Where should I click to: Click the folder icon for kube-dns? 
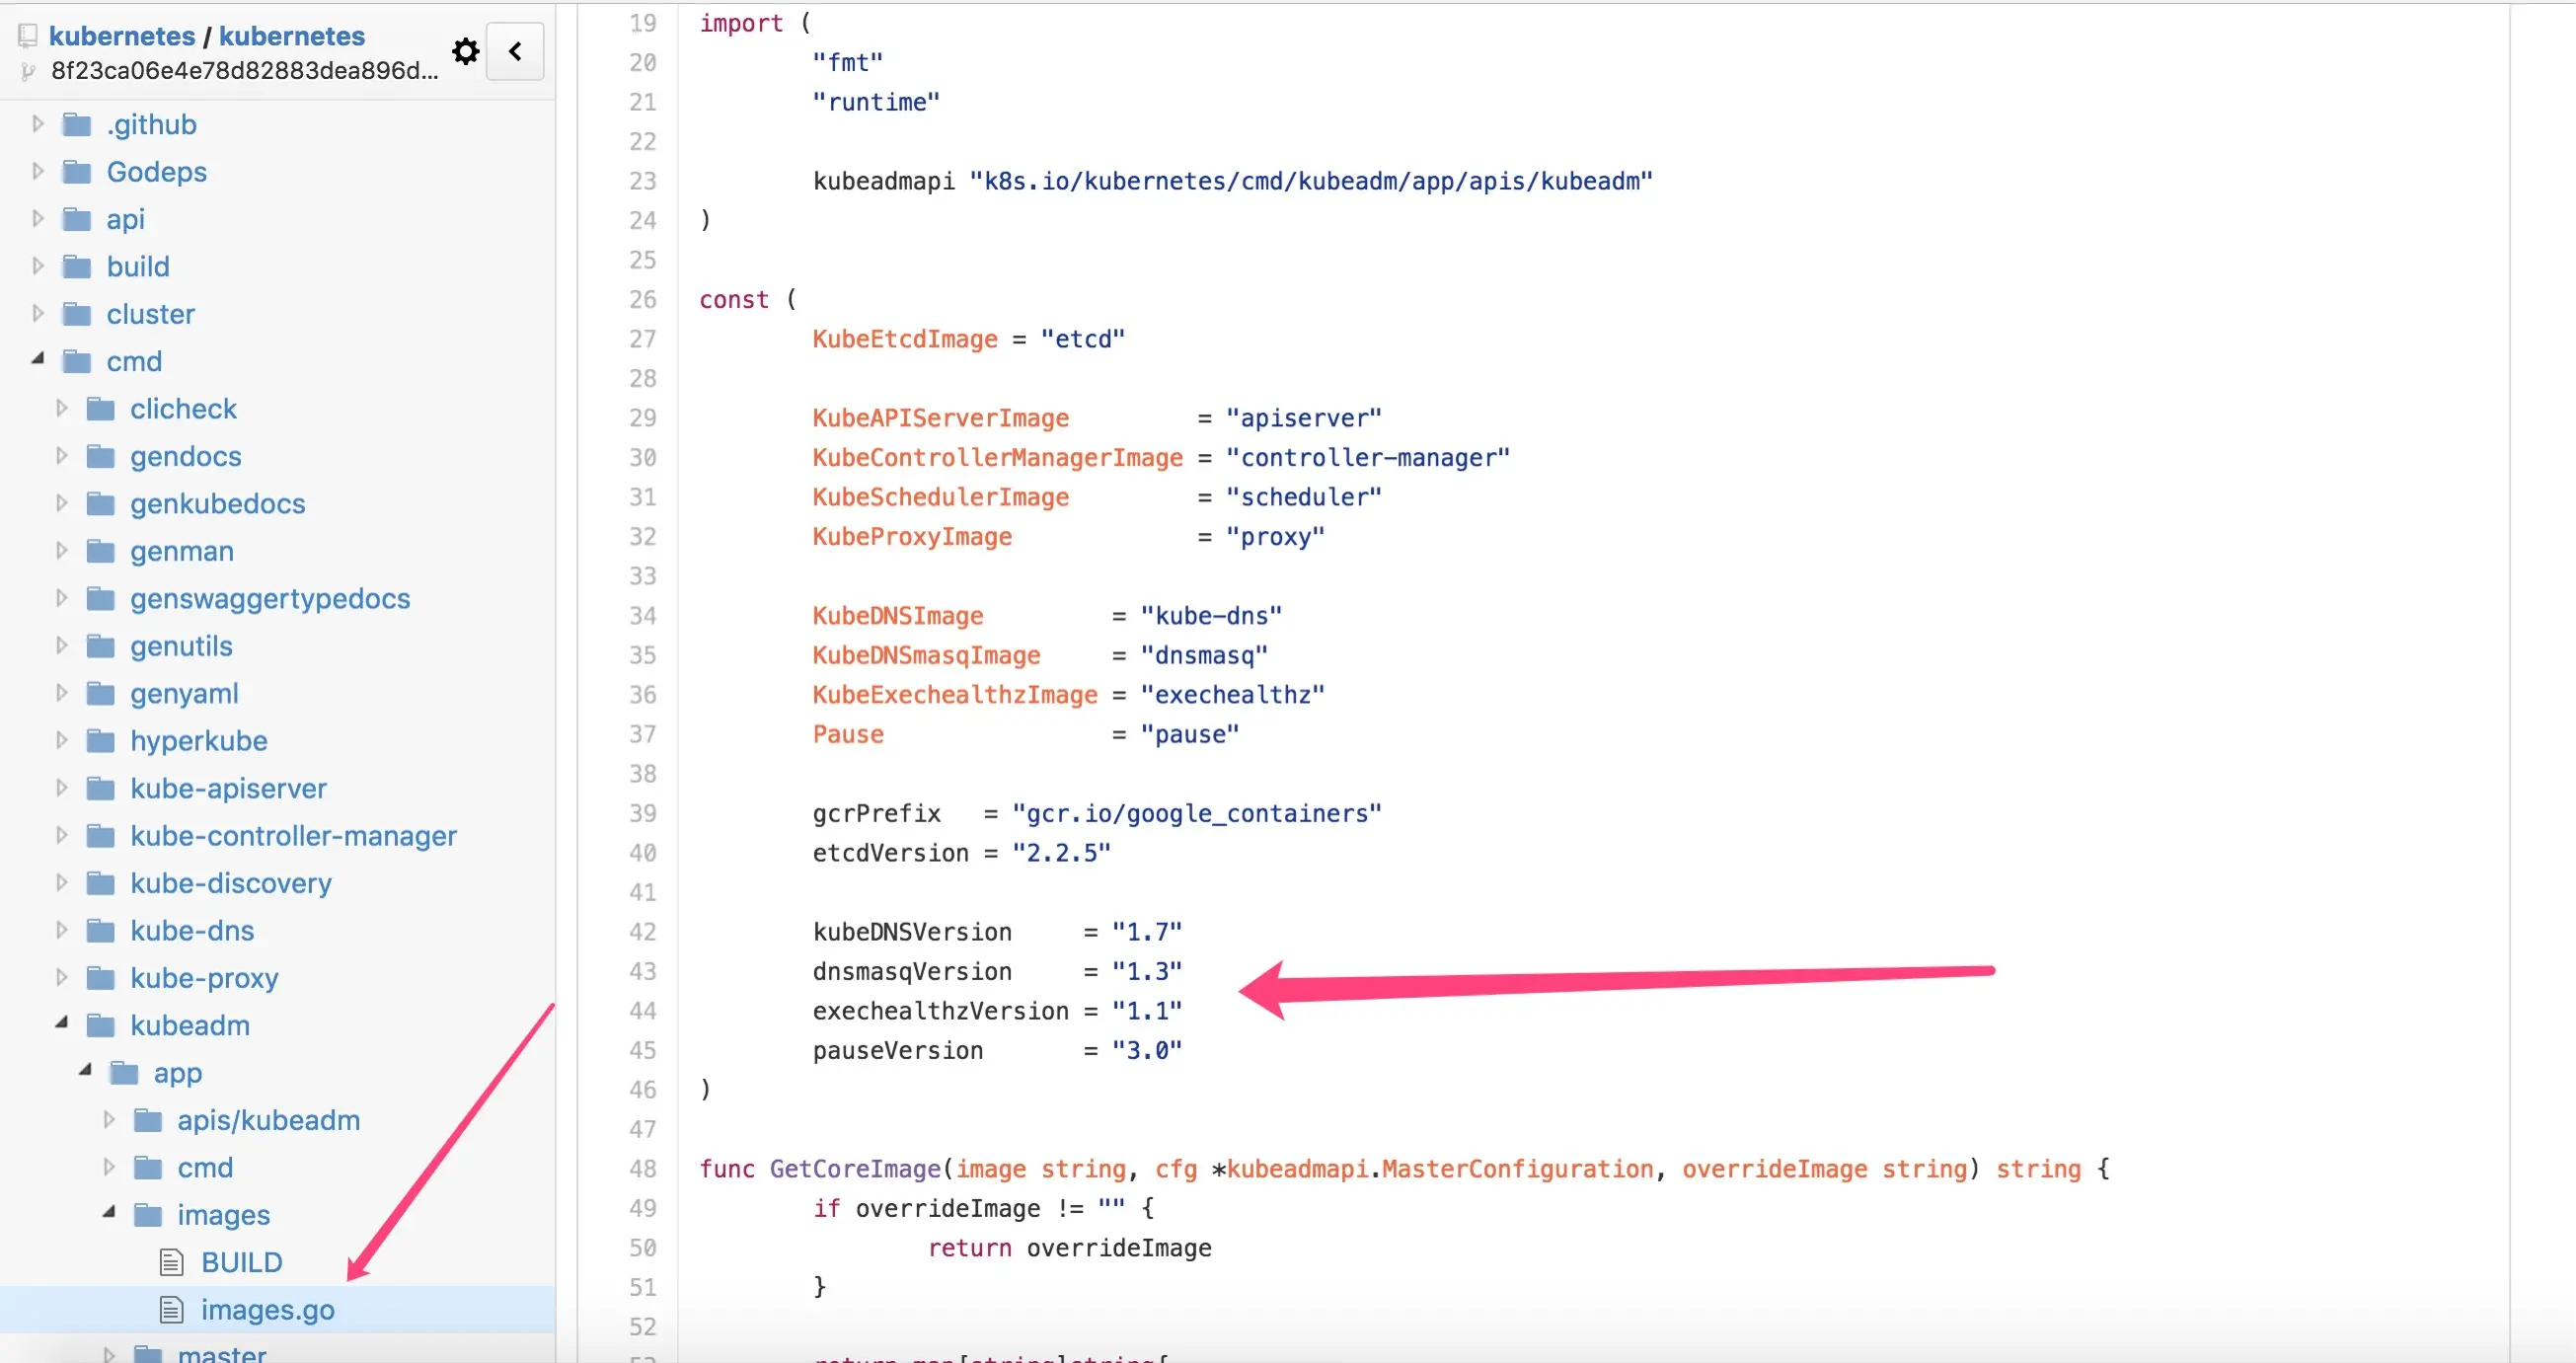(x=101, y=931)
